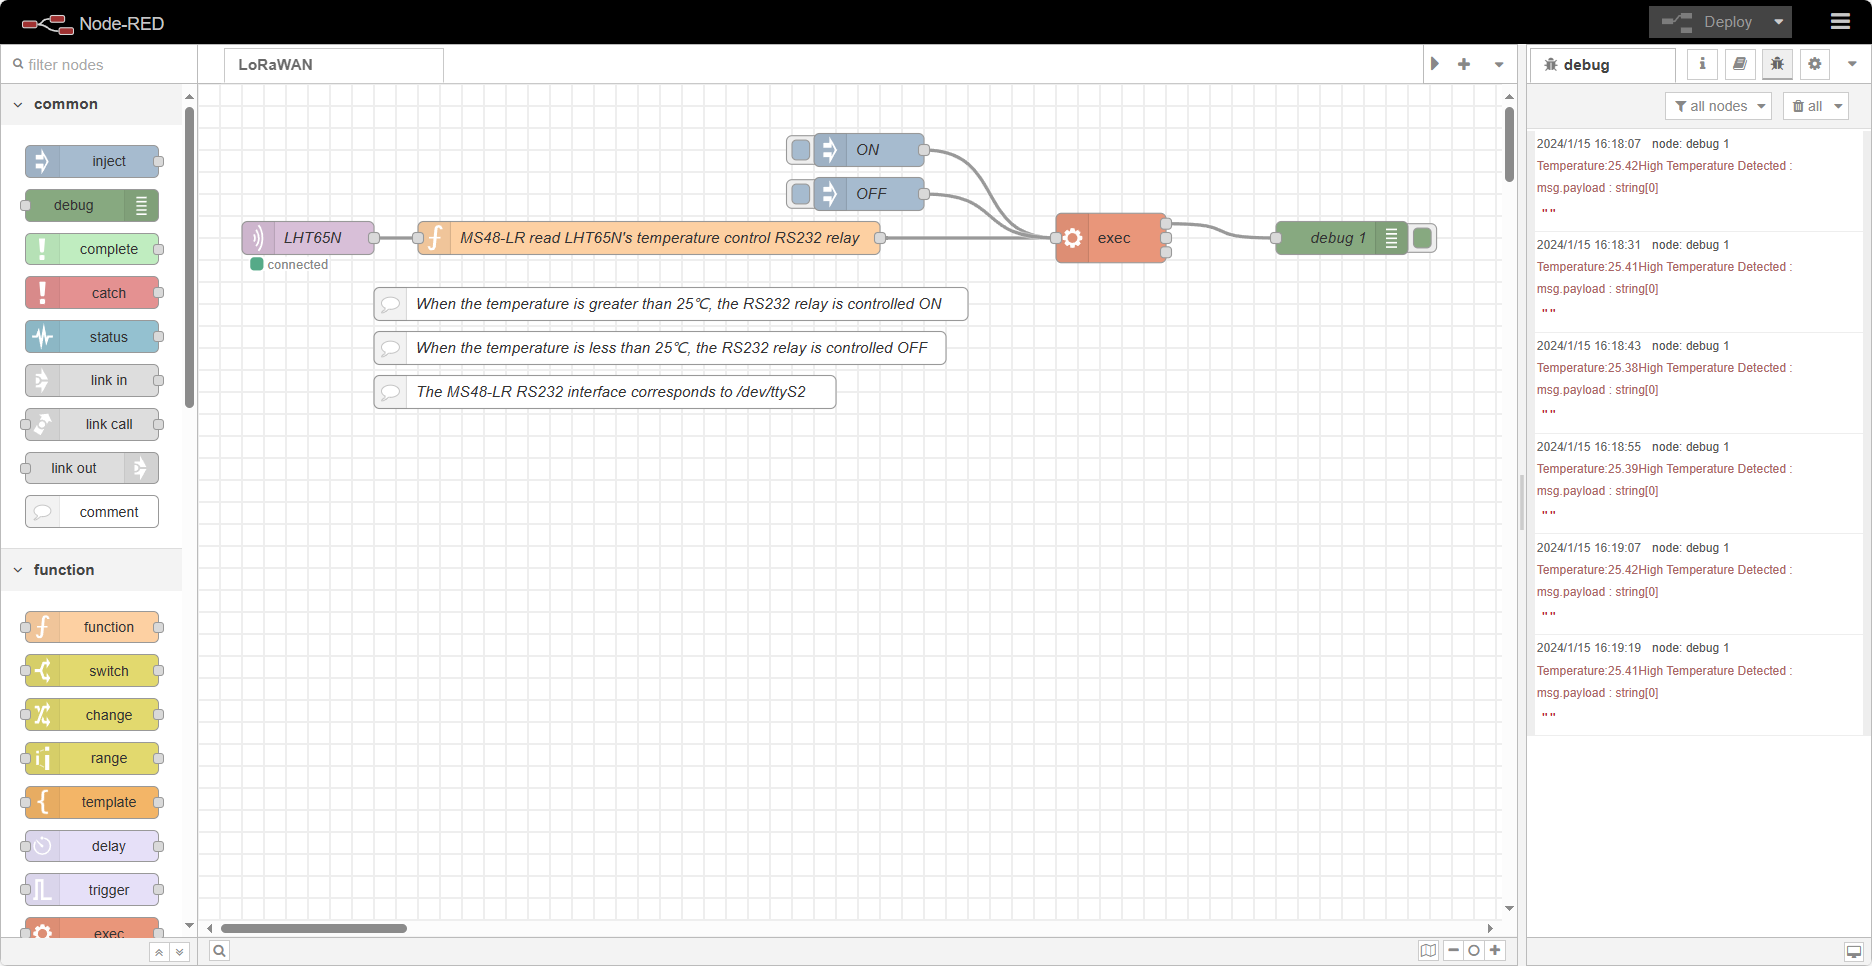Select the link out palette node
The image size is (1872, 966).
coord(92,468)
